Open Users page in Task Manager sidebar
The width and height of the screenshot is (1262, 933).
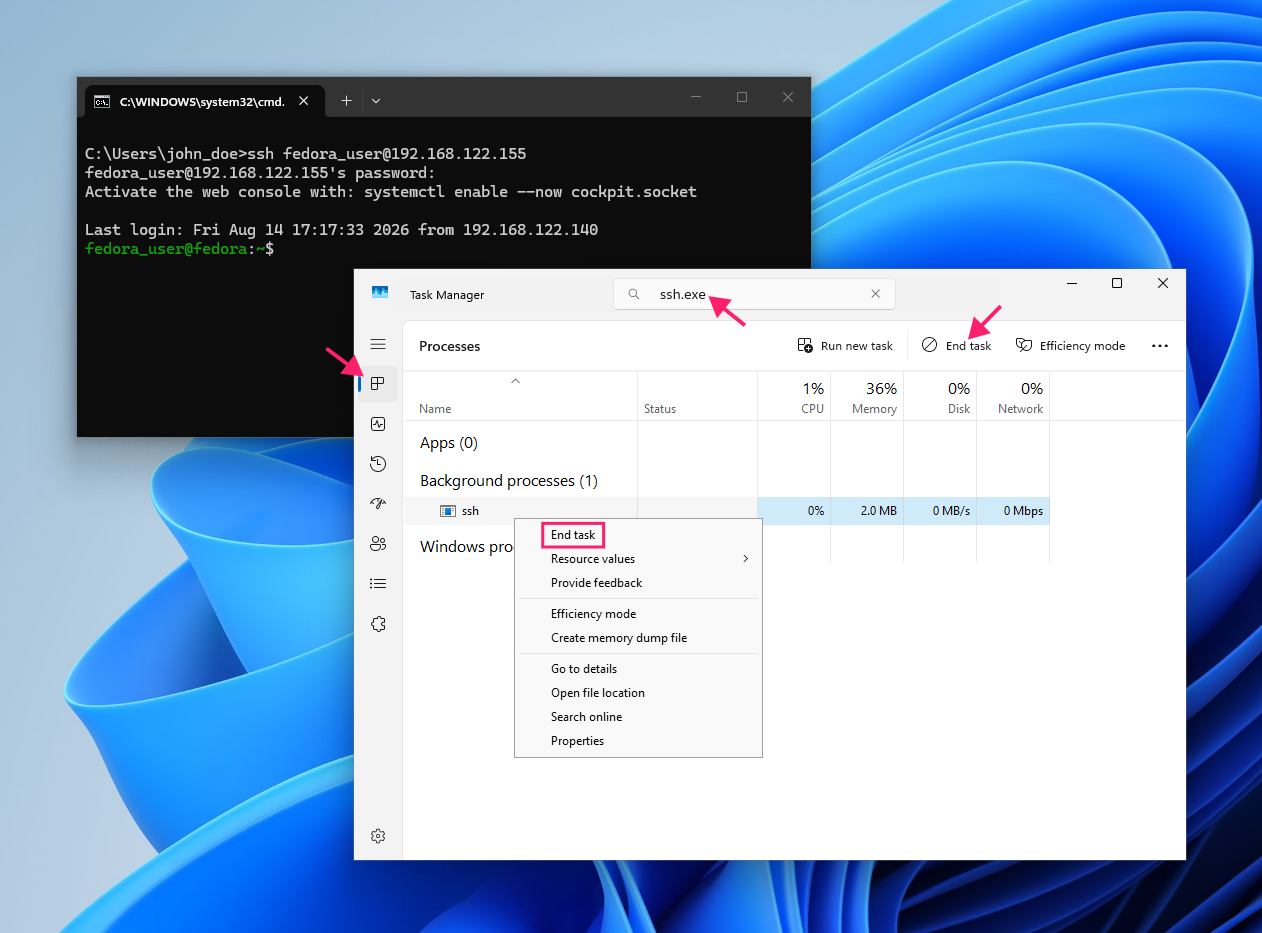378,543
